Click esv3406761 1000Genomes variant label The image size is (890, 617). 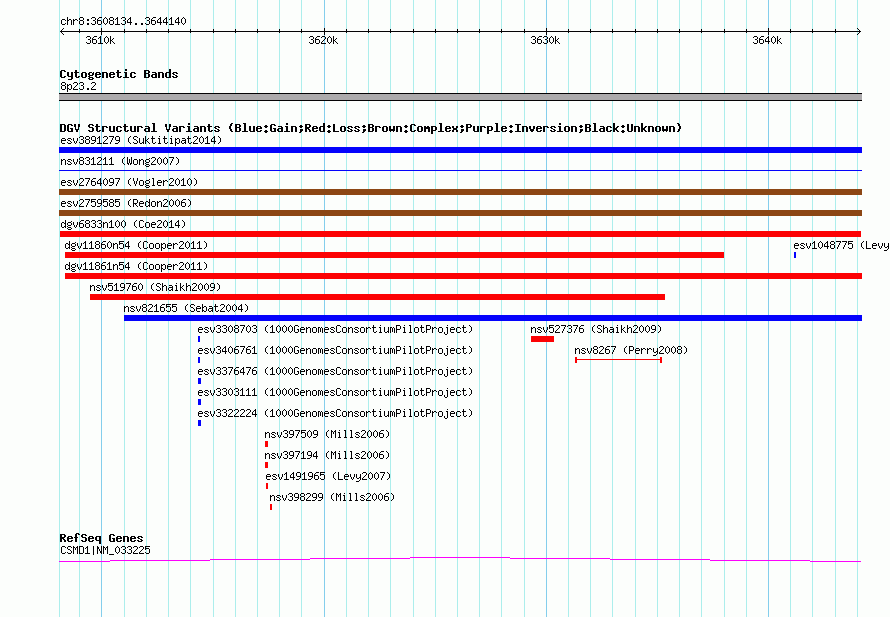tap(335, 350)
